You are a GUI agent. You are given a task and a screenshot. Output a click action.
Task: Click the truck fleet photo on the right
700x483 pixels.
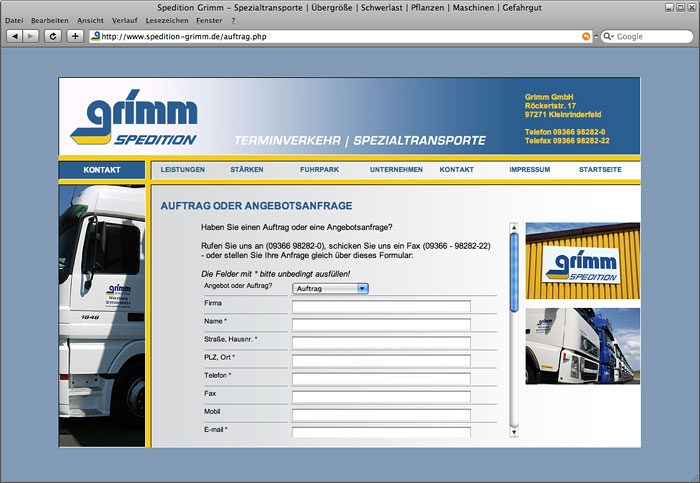[583, 346]
